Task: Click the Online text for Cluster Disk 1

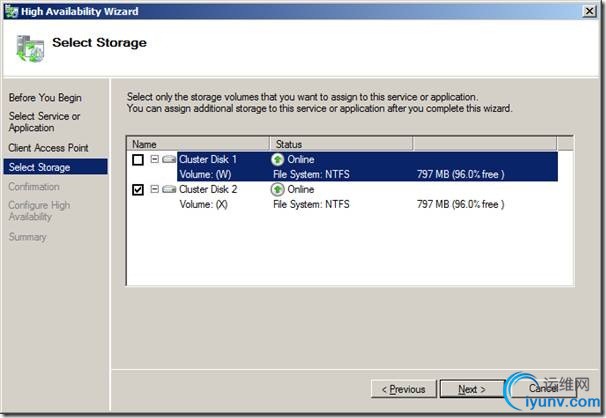Action: [301, 159]
